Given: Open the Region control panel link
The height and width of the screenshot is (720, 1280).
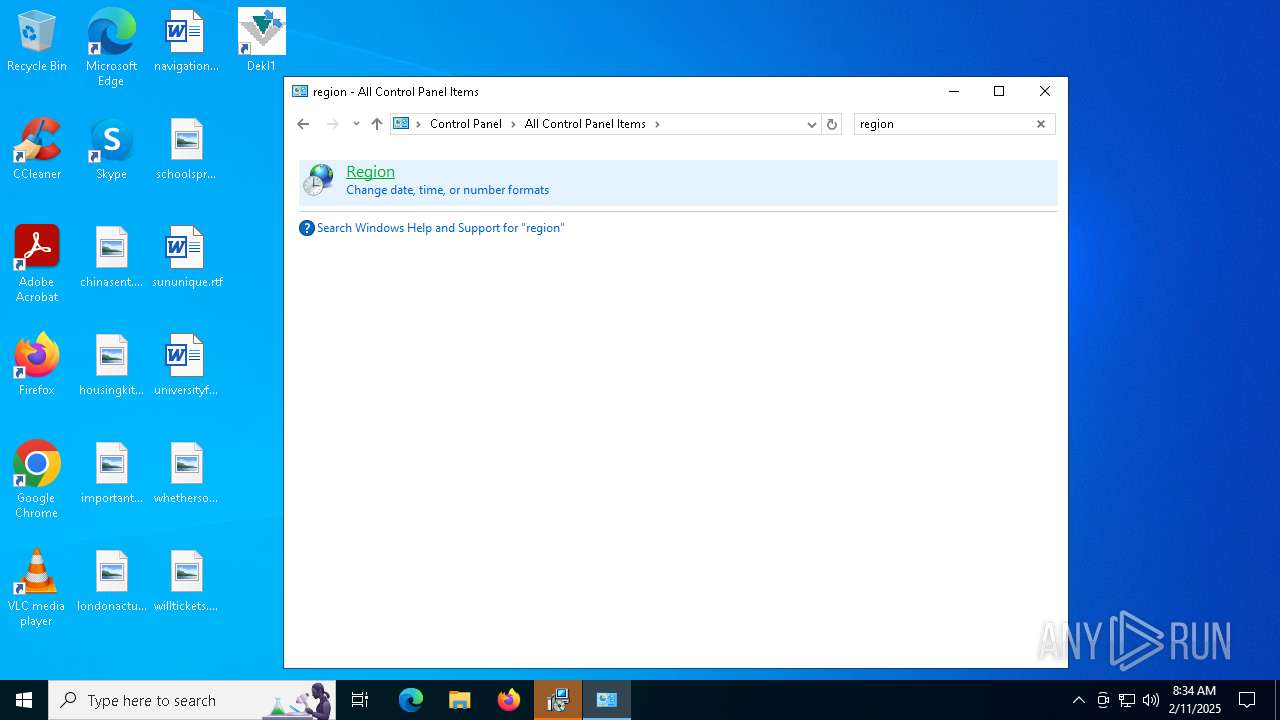Looking at the screenshot, I should click(370, 172).
